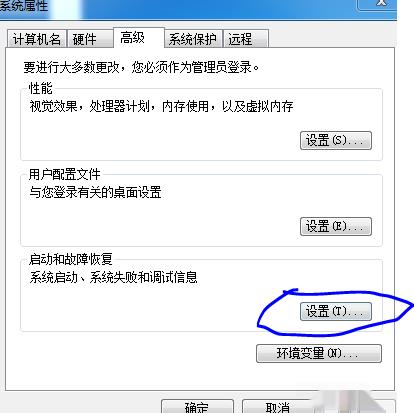Dismiss dialog with 取消 button

coord(277,406)
